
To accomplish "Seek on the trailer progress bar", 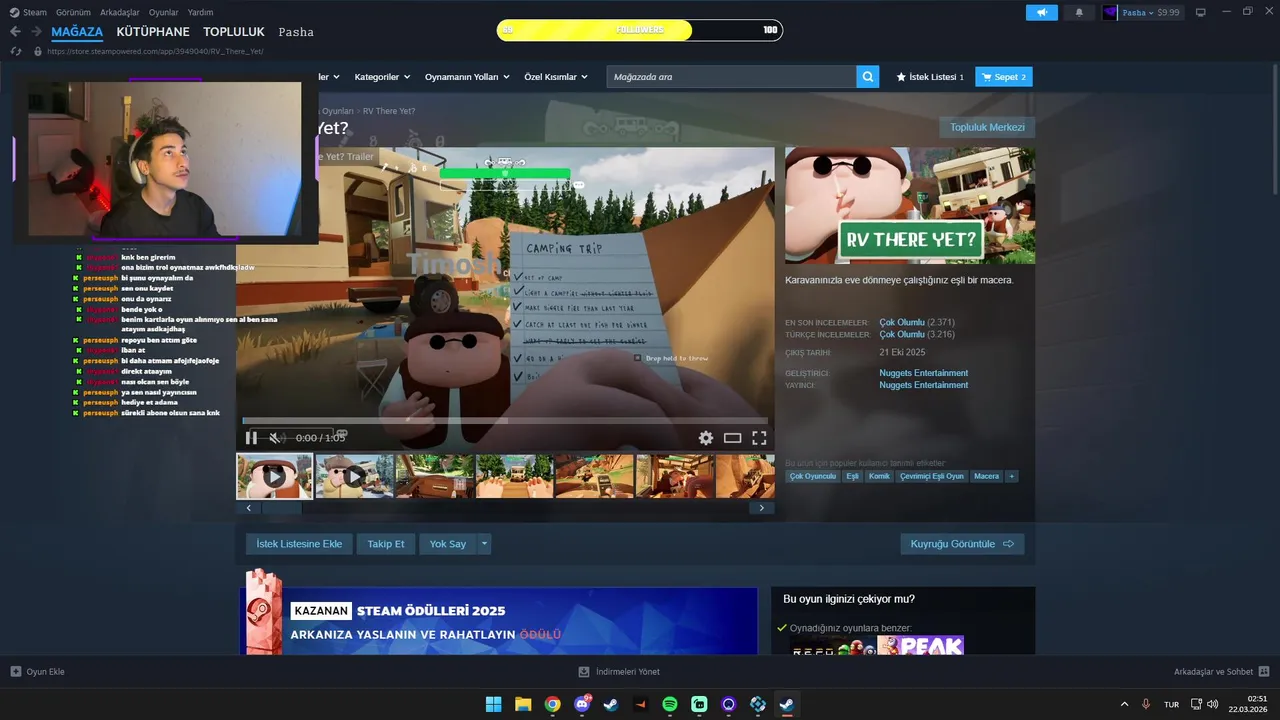I will 505,421.
